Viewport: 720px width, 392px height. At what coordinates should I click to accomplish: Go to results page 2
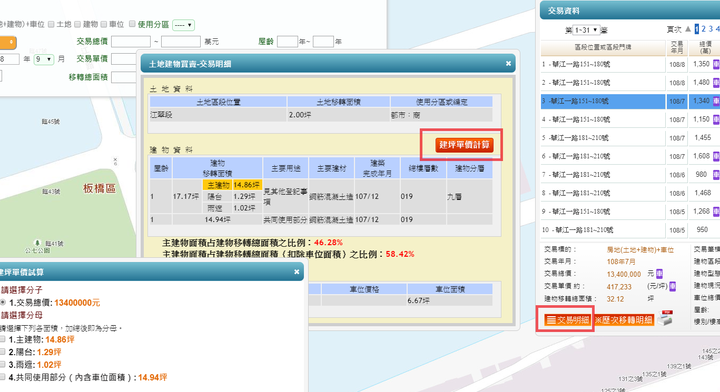[x=703, y=29]
